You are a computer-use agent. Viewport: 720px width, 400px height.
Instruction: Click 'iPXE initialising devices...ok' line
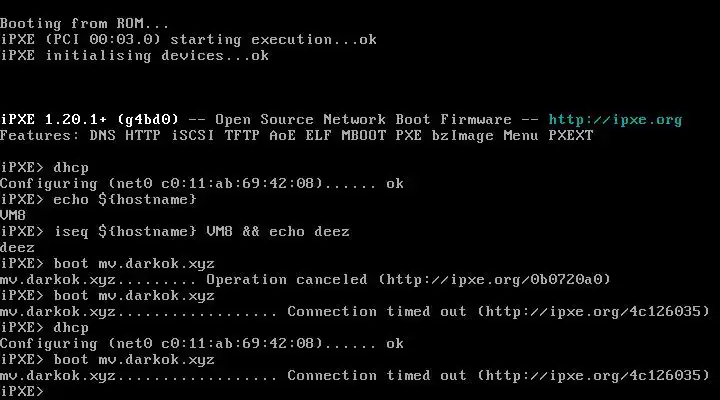134,56
